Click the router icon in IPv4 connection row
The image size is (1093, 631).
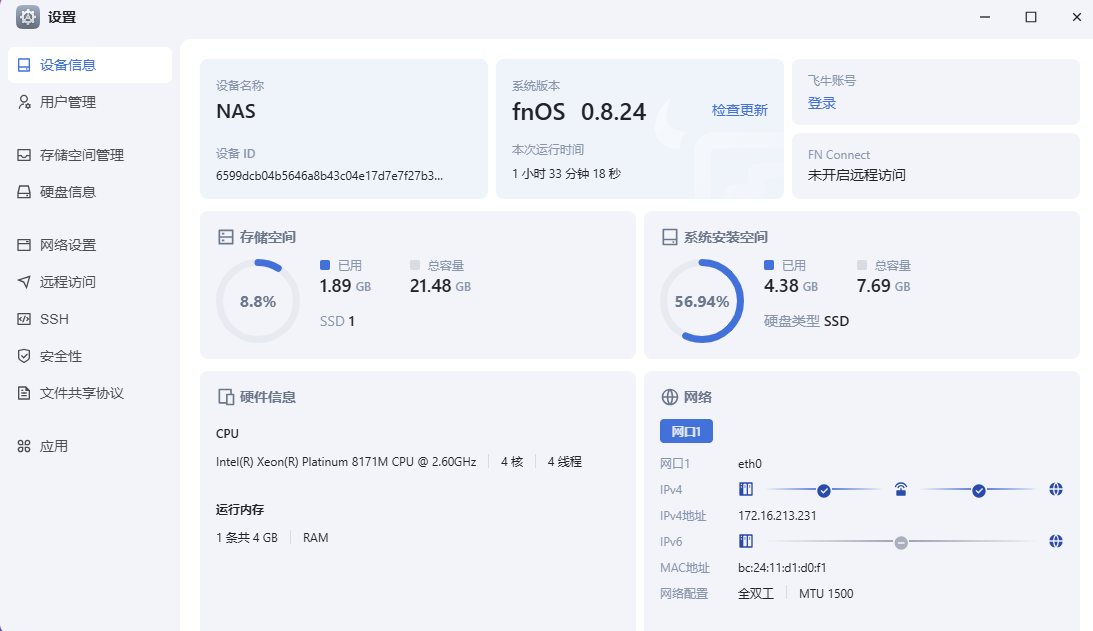pyautogui.click(x=901, y=489)
